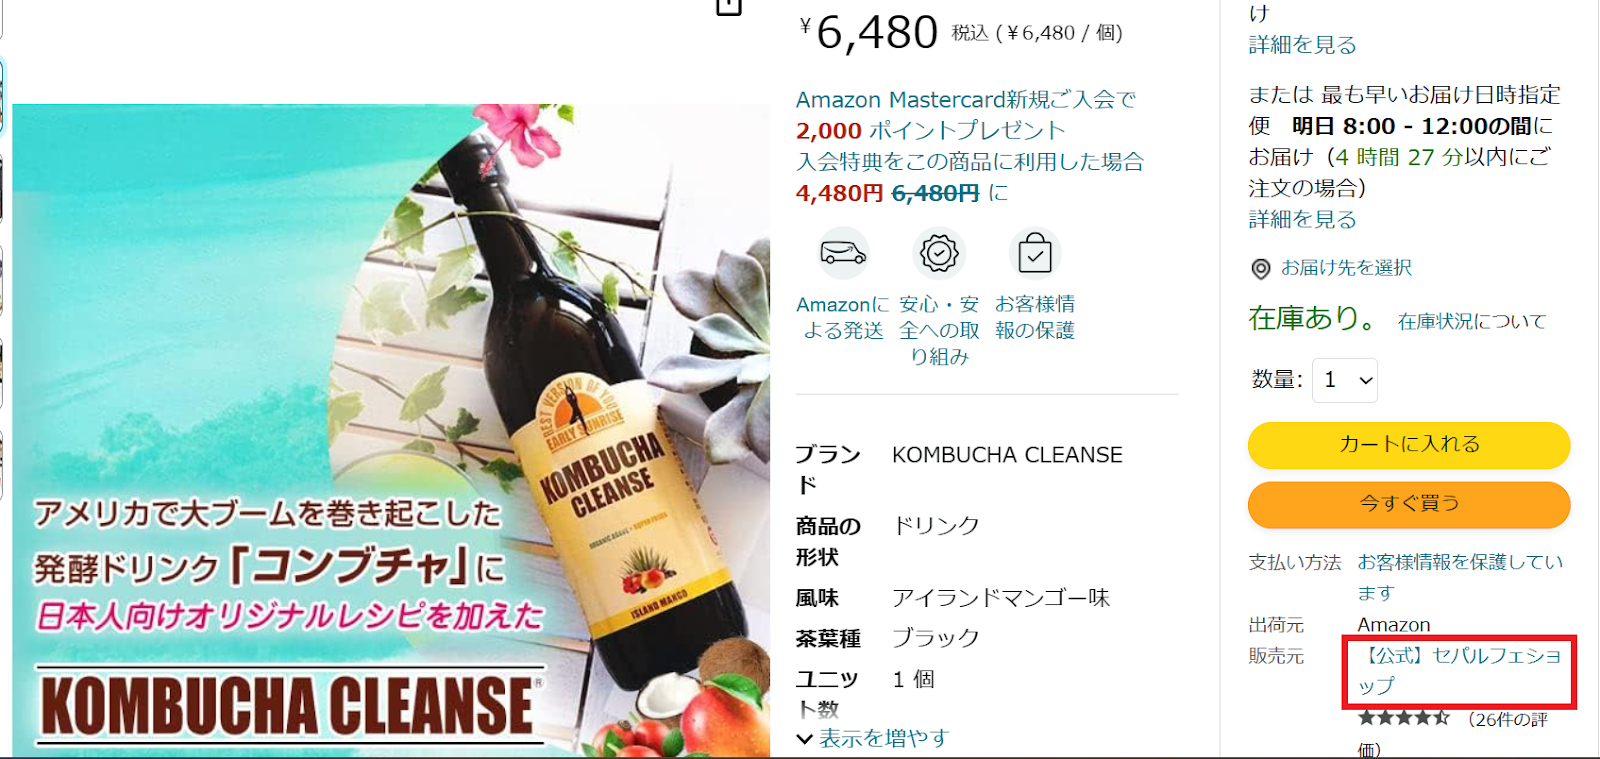This screenshot has height=759, width=1600.
Task: Buy now with 今すぐ買う button
Action: pyautogui.click(x=1408, y=504)
